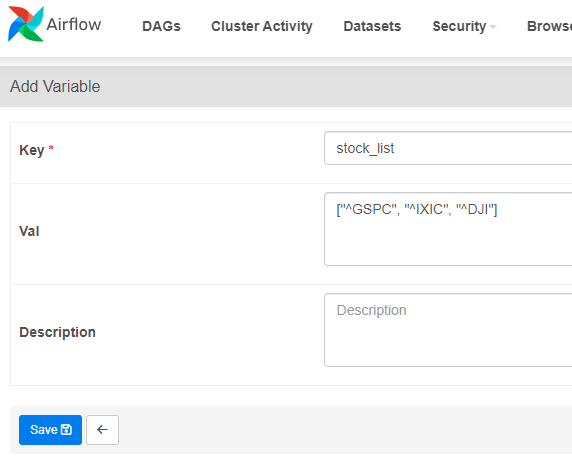The height and width of the screenshot is (464, 572).
Task: Click the Key input field
Action: (448, 148)
